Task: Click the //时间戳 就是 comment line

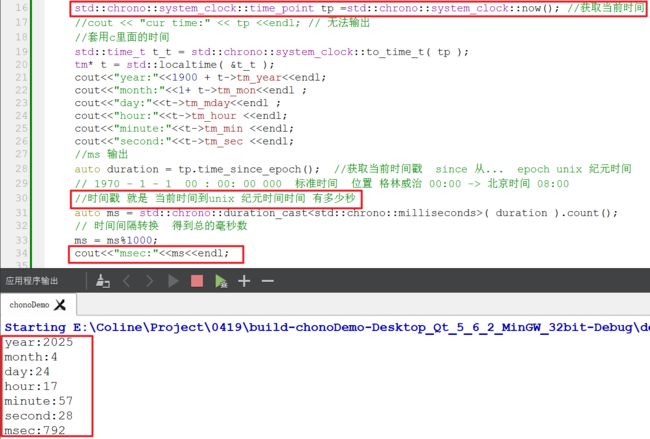Action: click(x=215, y=199)
